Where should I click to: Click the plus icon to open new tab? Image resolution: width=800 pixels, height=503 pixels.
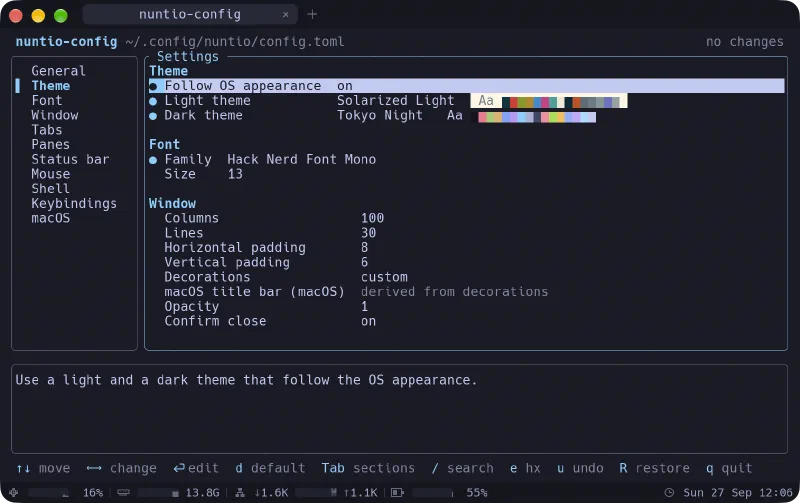click(312, 14)
